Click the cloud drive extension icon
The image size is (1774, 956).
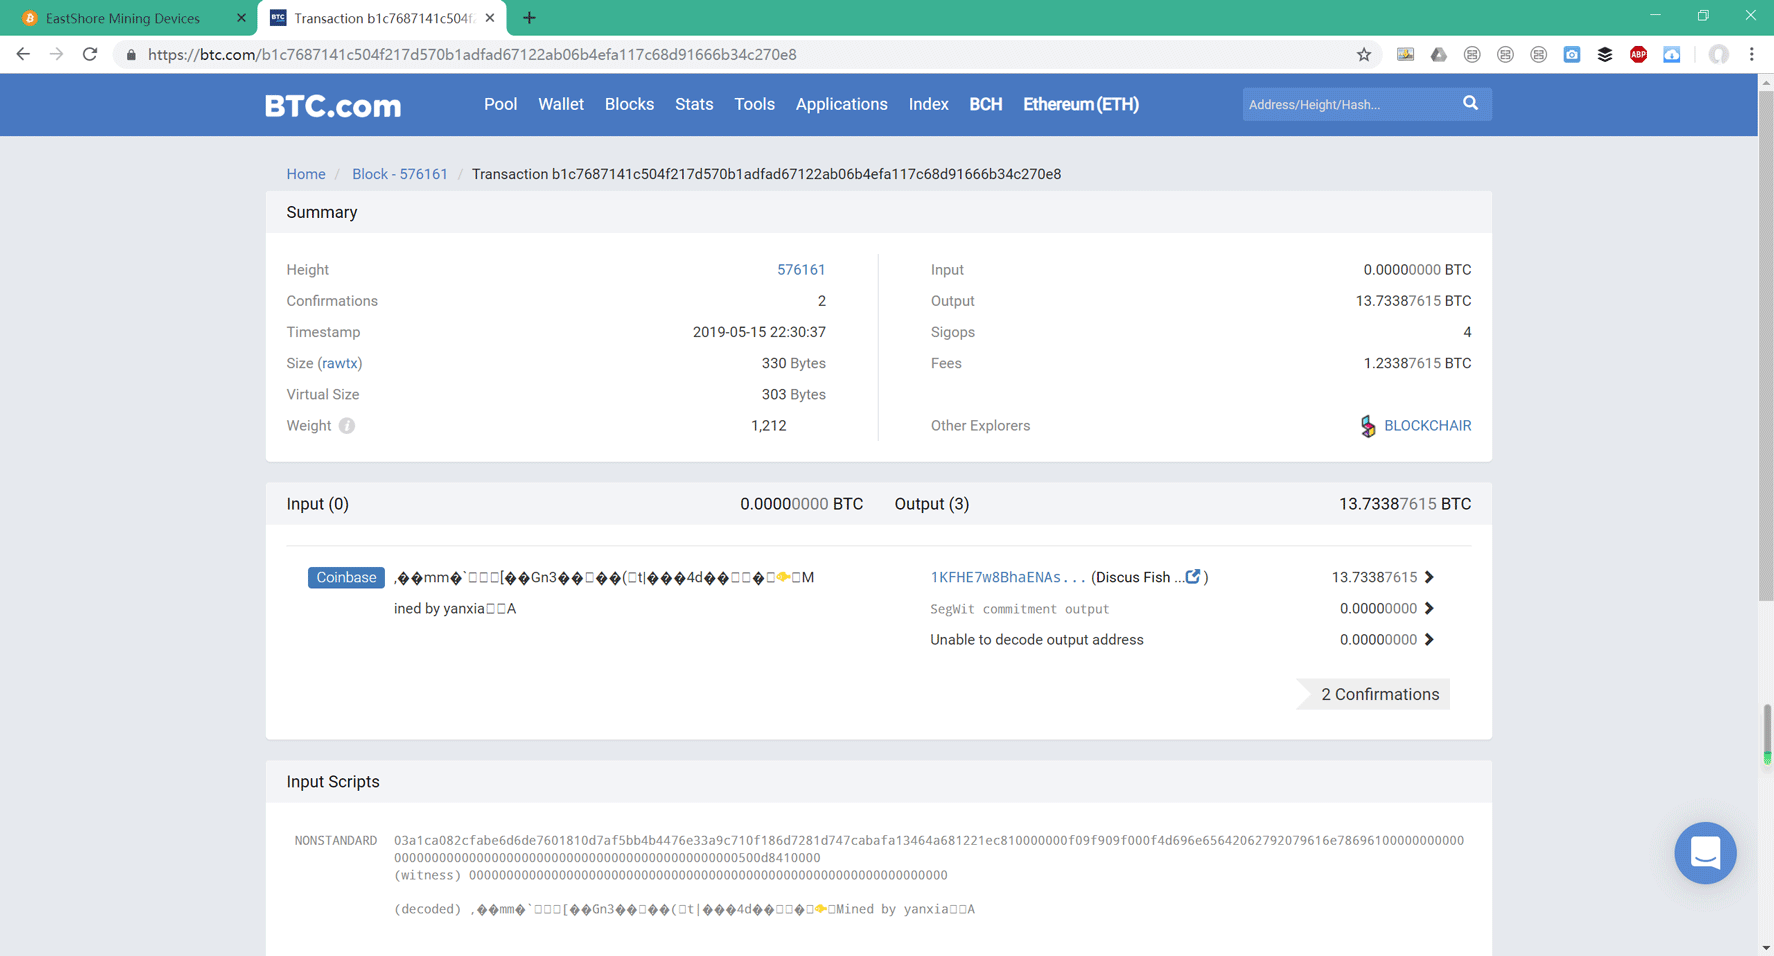tap(1438, 55)
